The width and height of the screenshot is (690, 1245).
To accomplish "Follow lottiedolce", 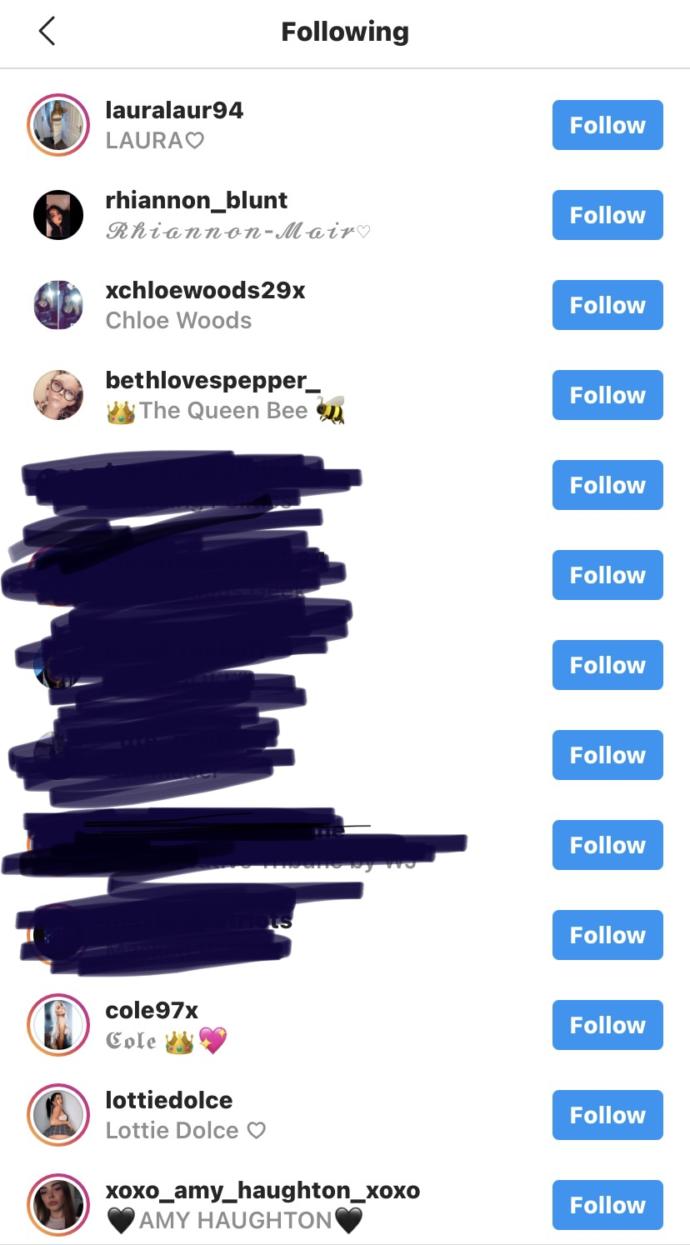I will (x=607, y=1115).
